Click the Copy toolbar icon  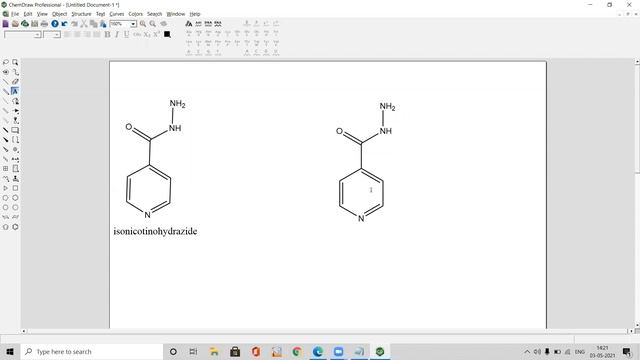point(93,24)
